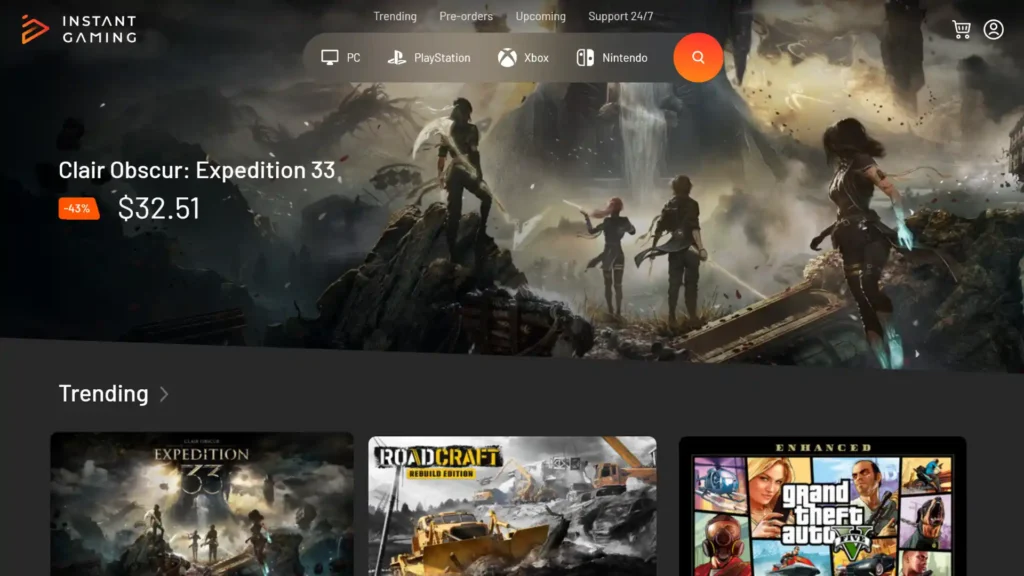Open the Trending section heading

[x=104, y=393]
